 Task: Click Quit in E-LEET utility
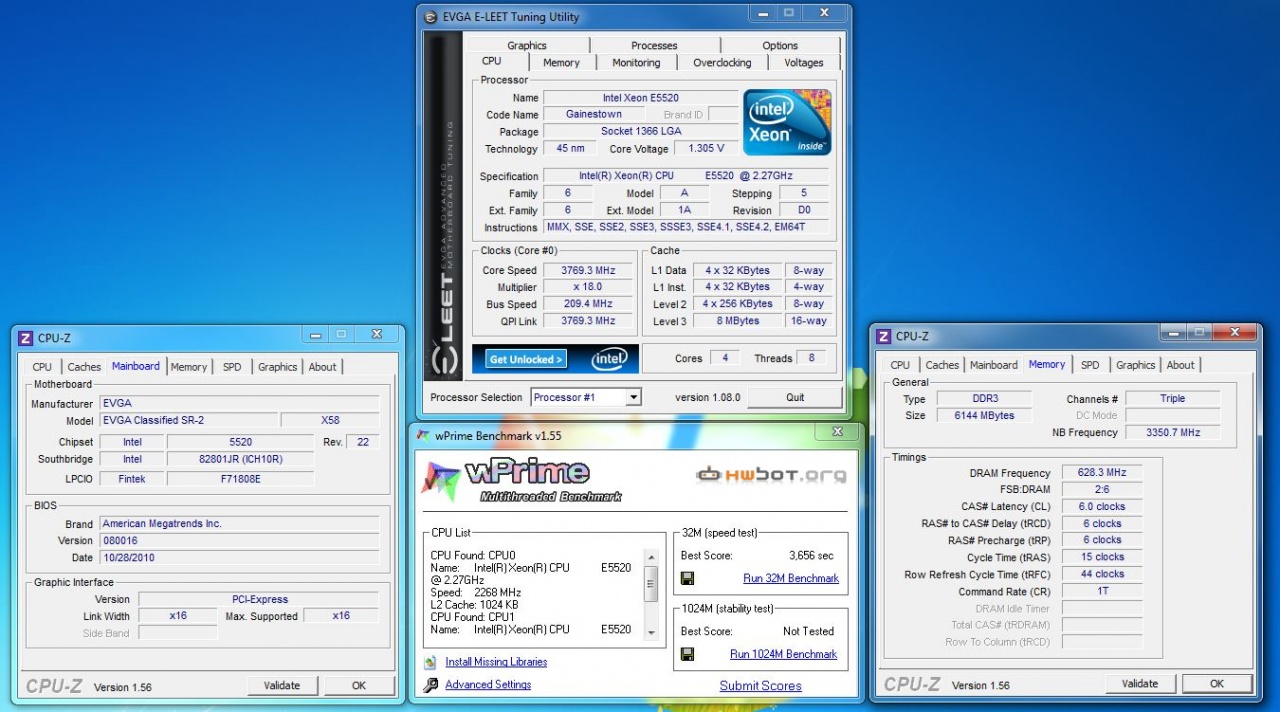(795, 397)
